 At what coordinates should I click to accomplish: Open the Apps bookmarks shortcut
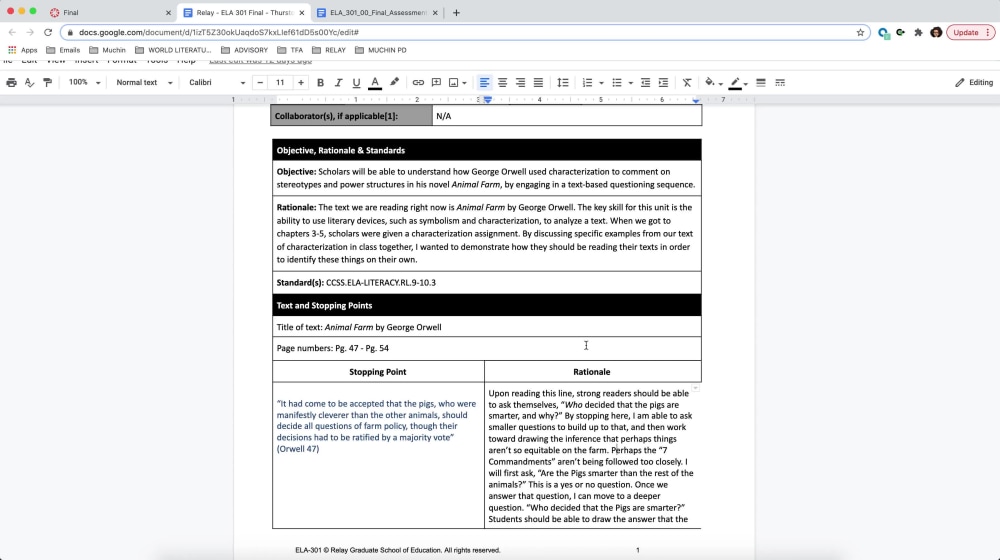22,50
